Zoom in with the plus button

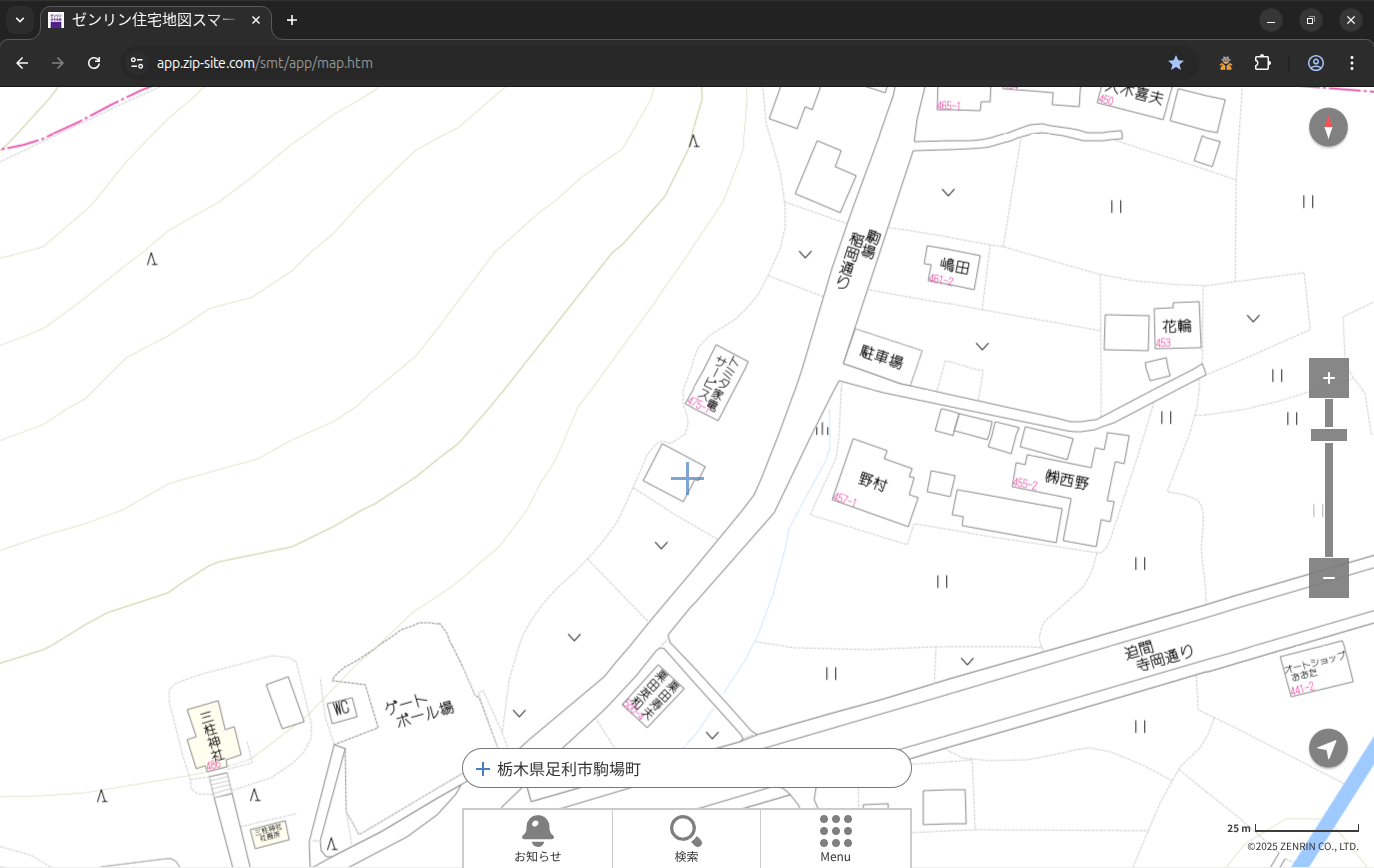click(1328, 378)
